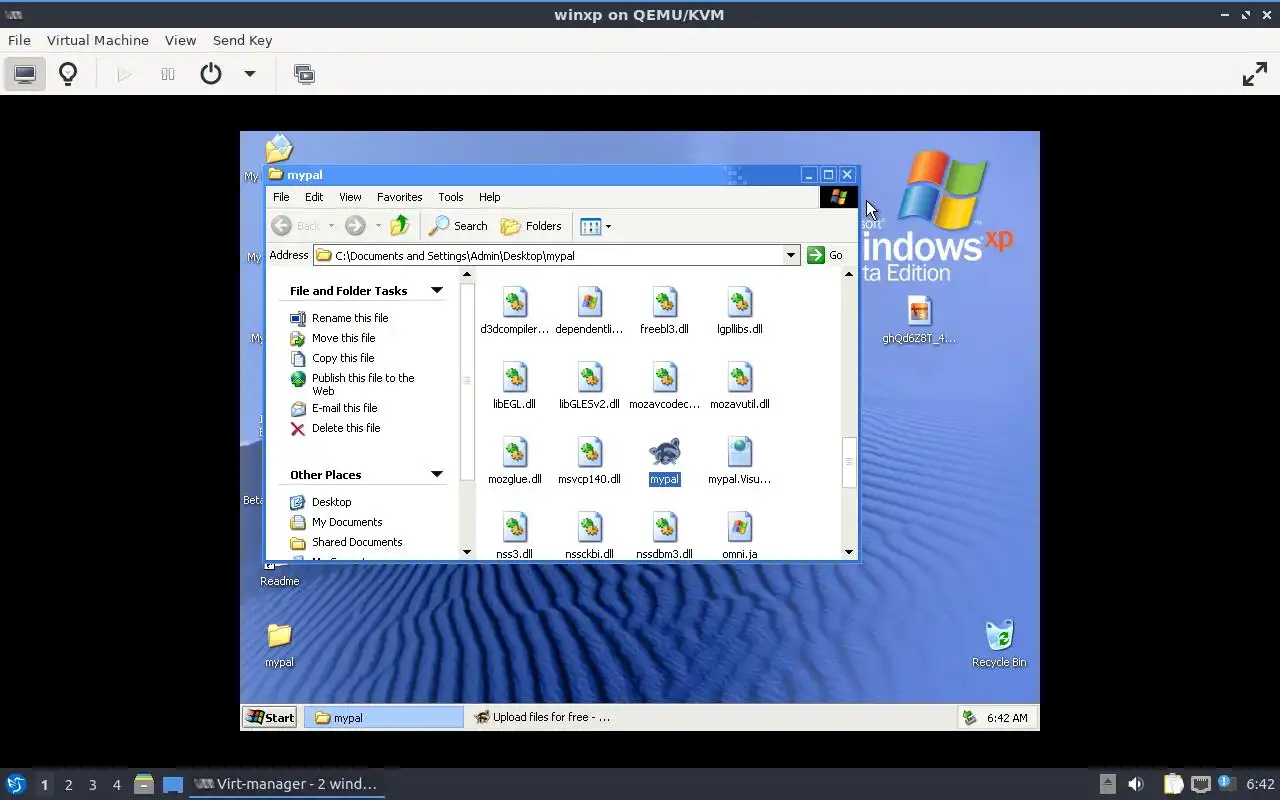Image resolution: width=1280 pixels, height=800 pixels.
Task: Select the d3dcompiler dll file icon
Action: point(514,302)
